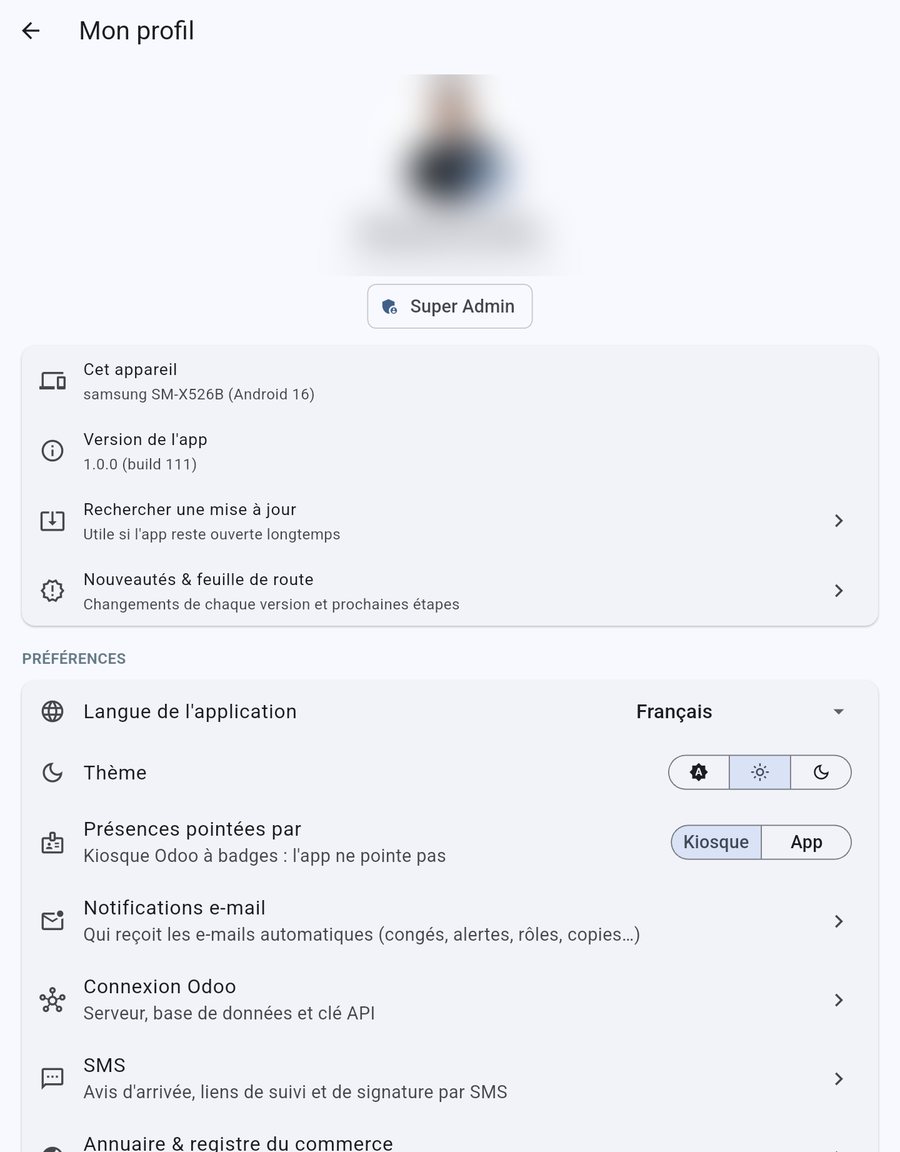This screenshot has height=1152, width=900.
Task: Go back using the arrow icon
Action: [31, 31]
